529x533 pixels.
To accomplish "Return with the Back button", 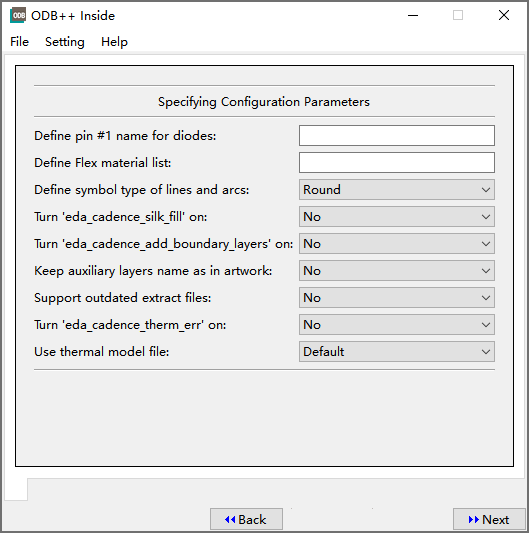I will coord(246,519).
